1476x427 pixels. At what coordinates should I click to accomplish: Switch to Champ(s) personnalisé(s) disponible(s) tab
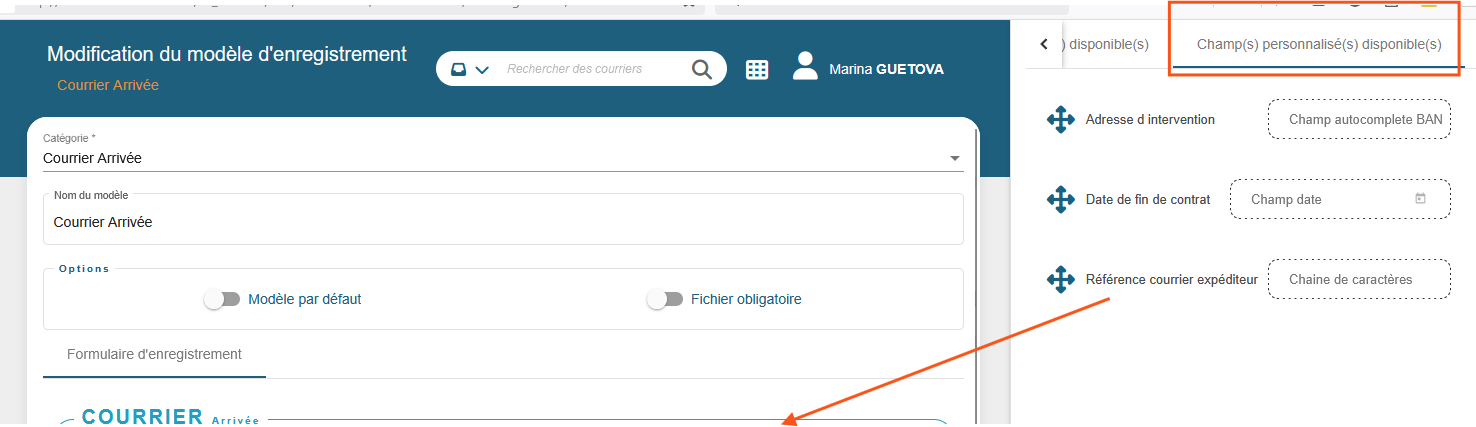point(1318,45)
